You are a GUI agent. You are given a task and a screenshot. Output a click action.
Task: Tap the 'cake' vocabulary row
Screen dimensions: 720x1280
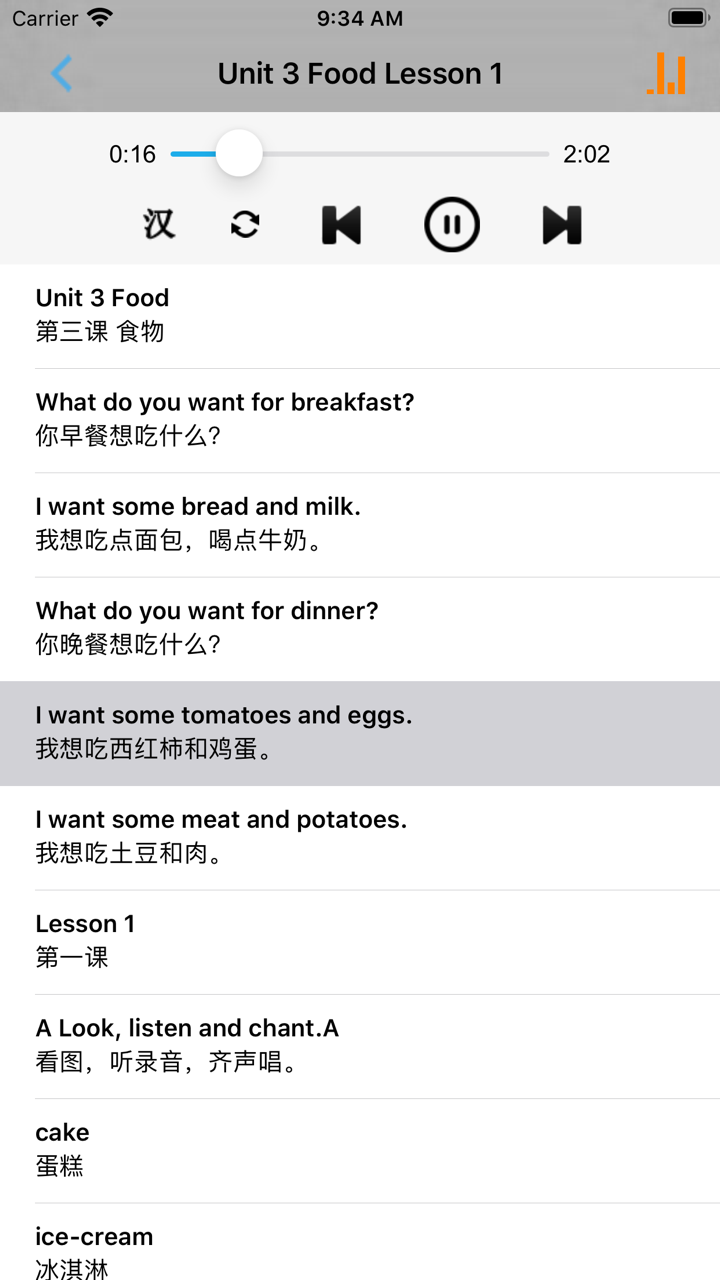[360, 1149]
